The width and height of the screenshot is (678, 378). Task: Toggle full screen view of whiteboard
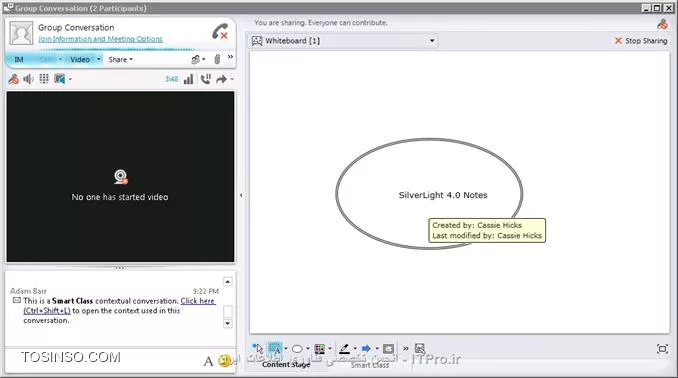pos(662,349)
